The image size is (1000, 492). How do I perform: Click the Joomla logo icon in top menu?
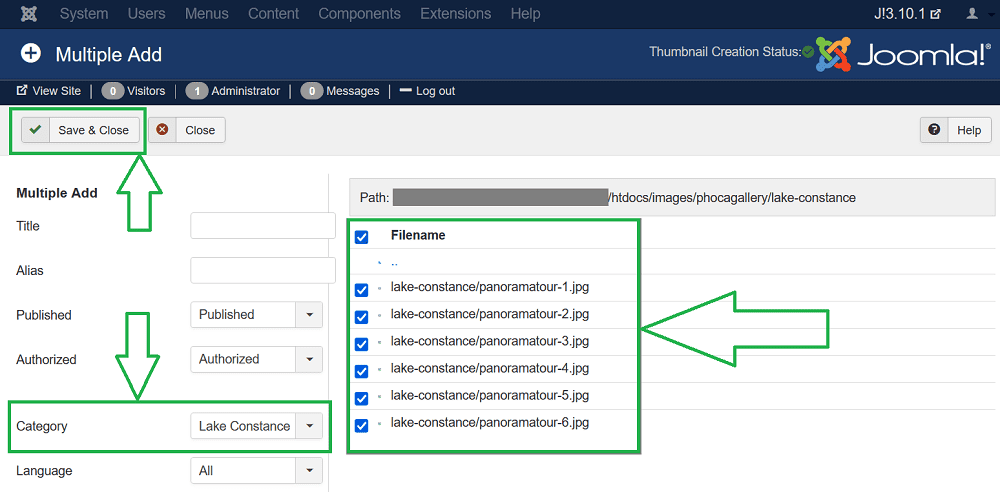point(29,14)
